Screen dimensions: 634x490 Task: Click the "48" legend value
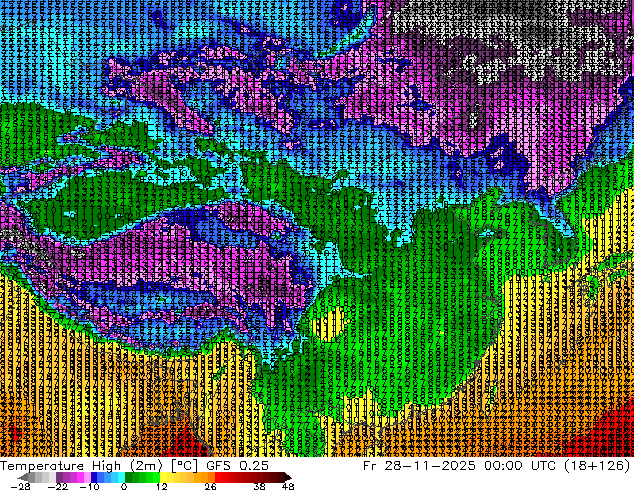coord(288,486)
